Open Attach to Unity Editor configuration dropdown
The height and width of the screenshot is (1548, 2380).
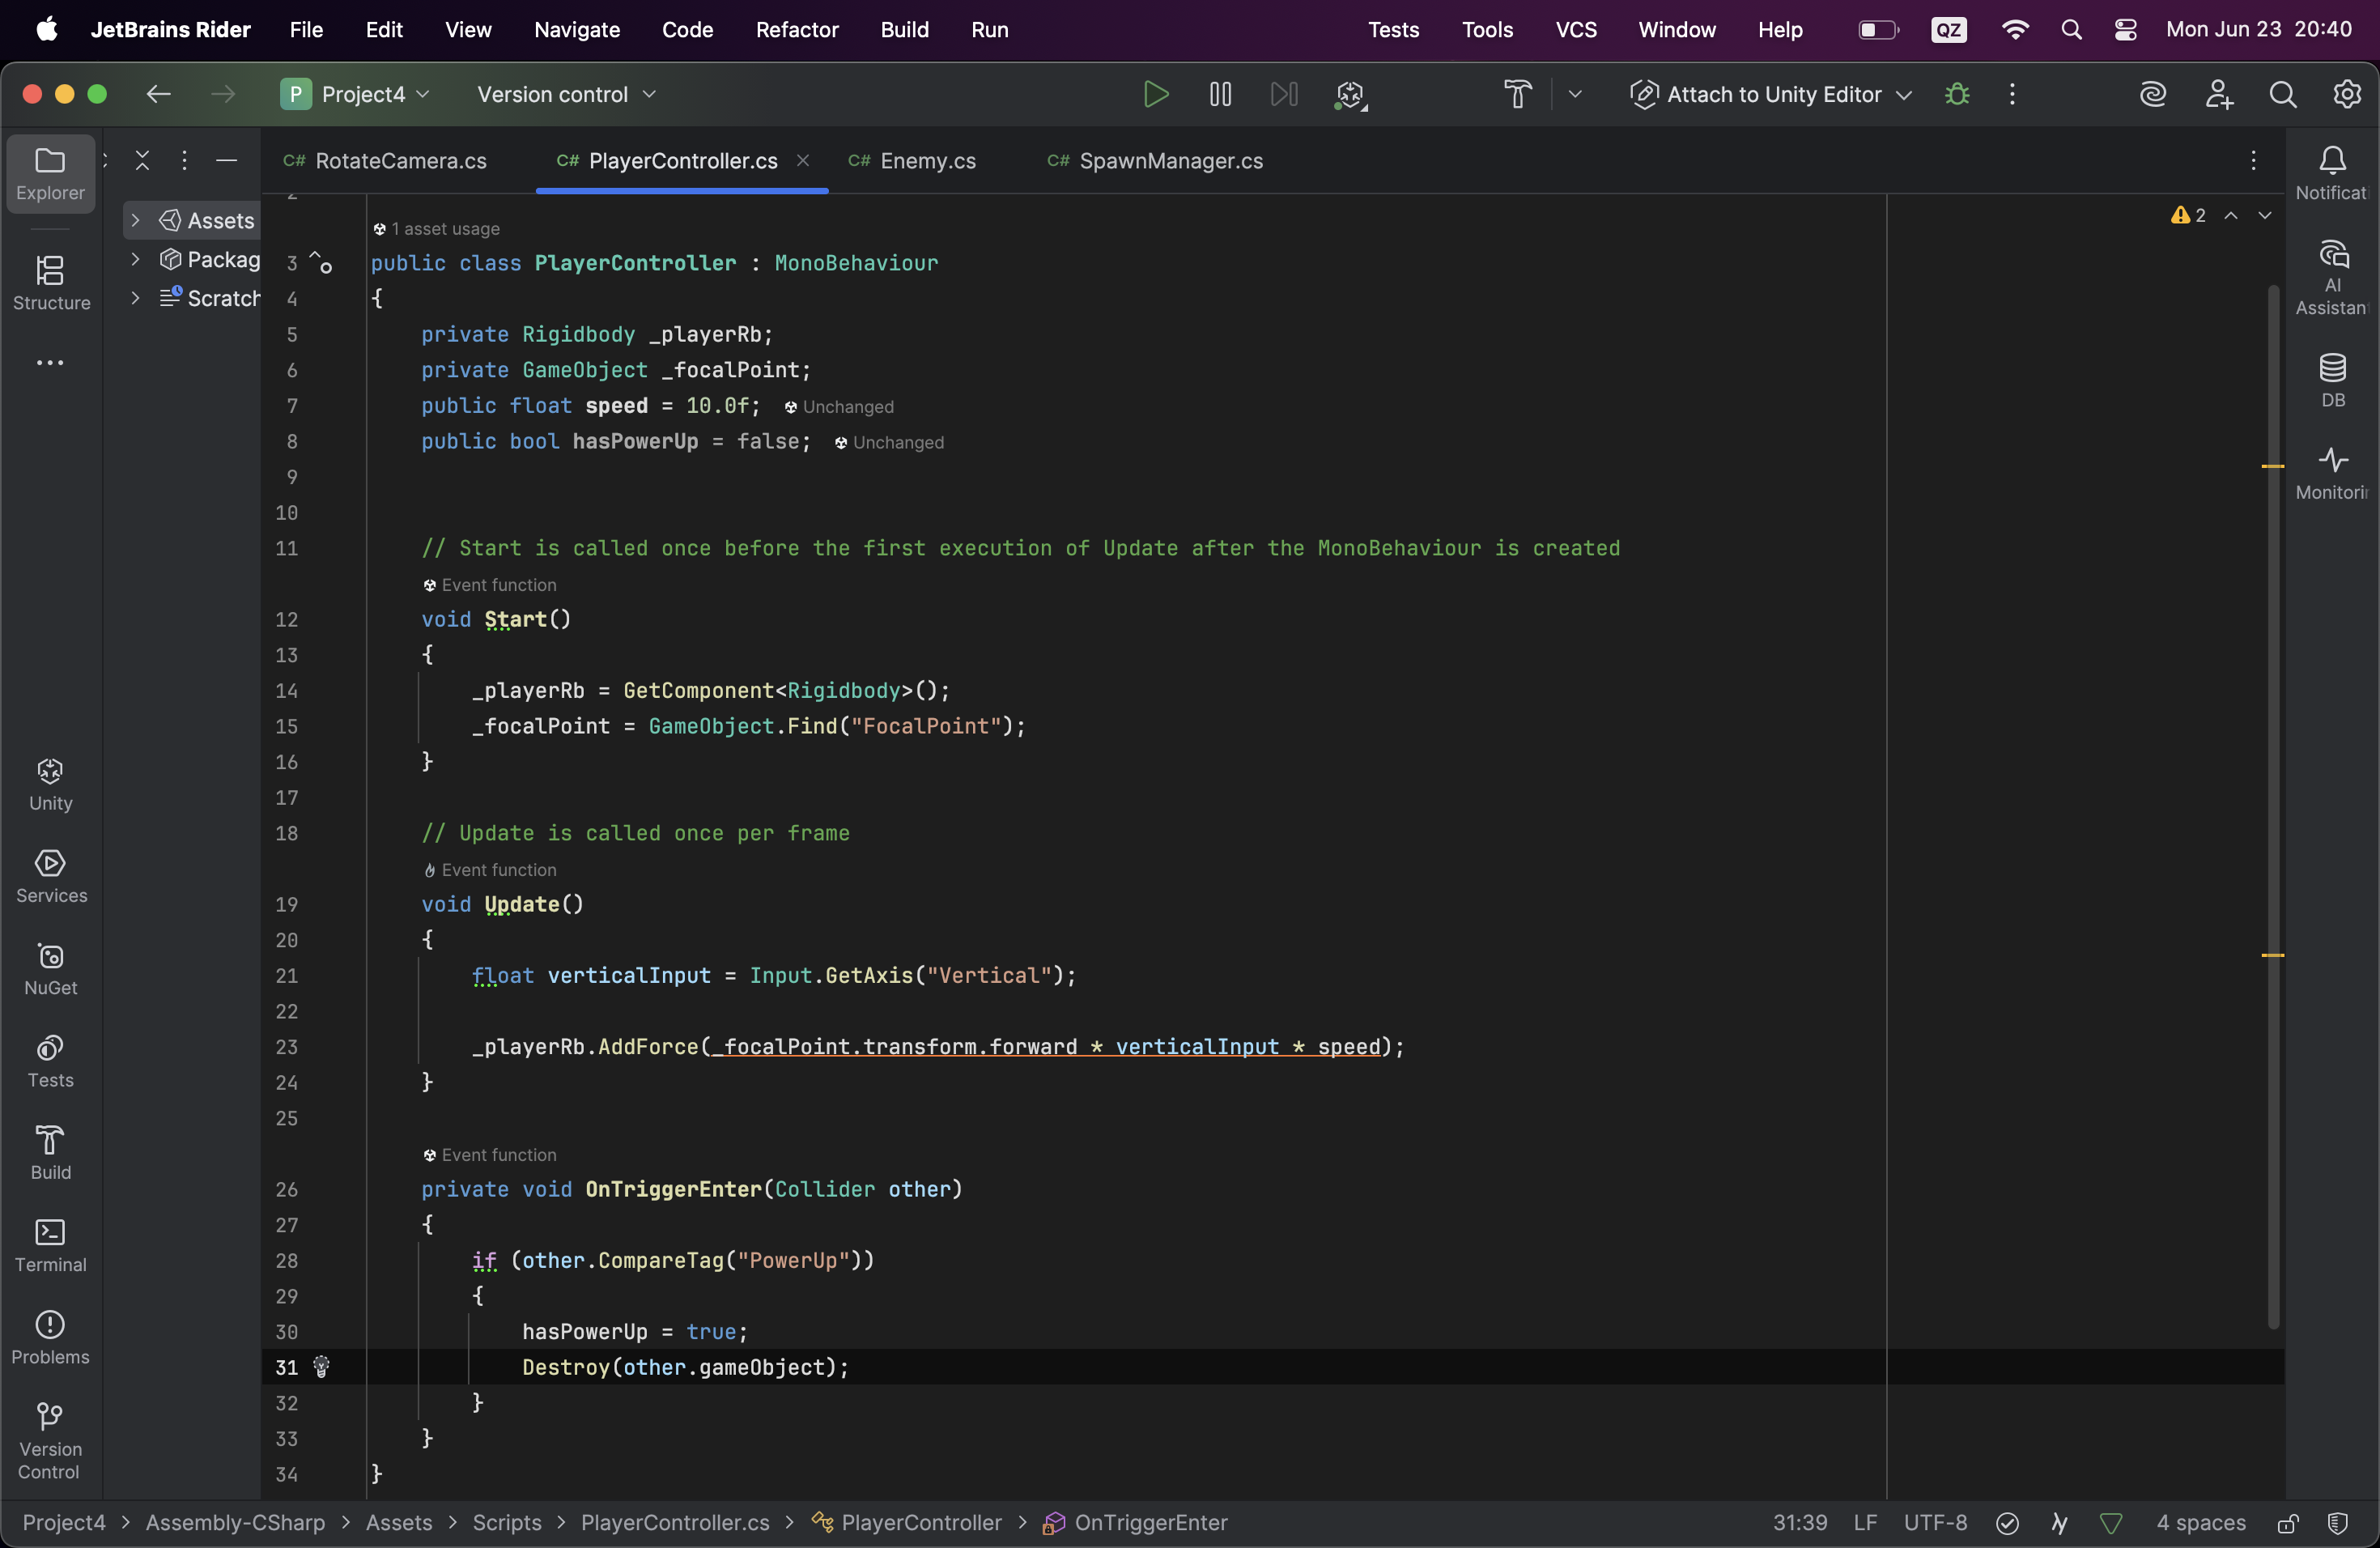[x=1771, y=94]
